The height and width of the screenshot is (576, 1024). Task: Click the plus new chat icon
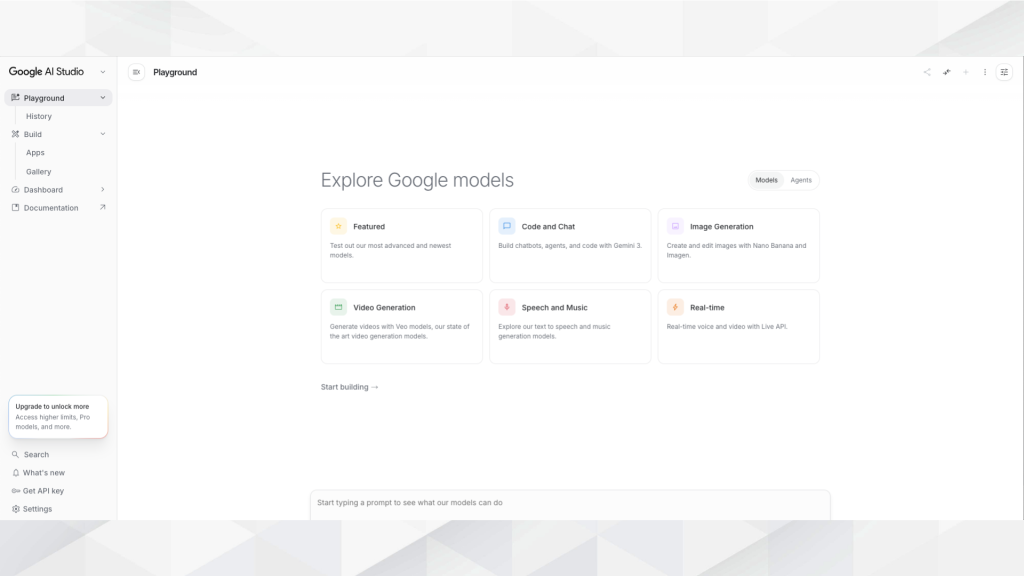point(966,72)
